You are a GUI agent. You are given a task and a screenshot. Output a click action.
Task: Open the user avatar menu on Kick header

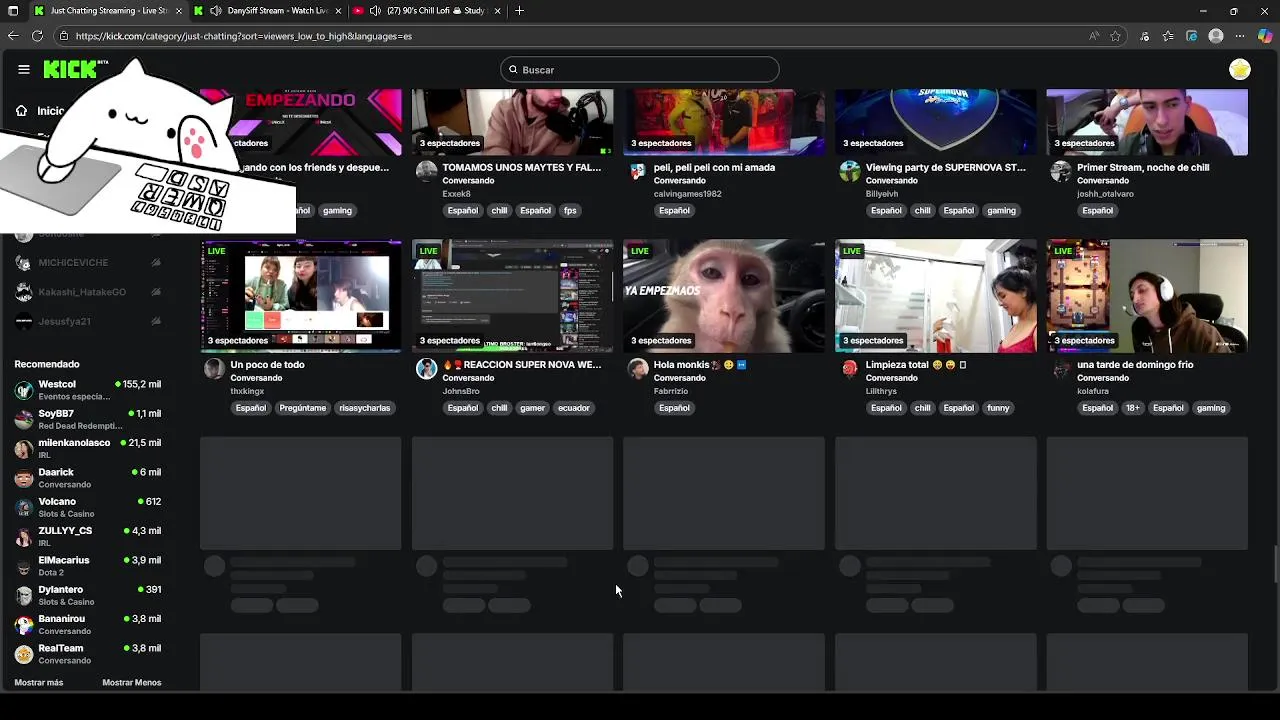[x=1240, y=69]
